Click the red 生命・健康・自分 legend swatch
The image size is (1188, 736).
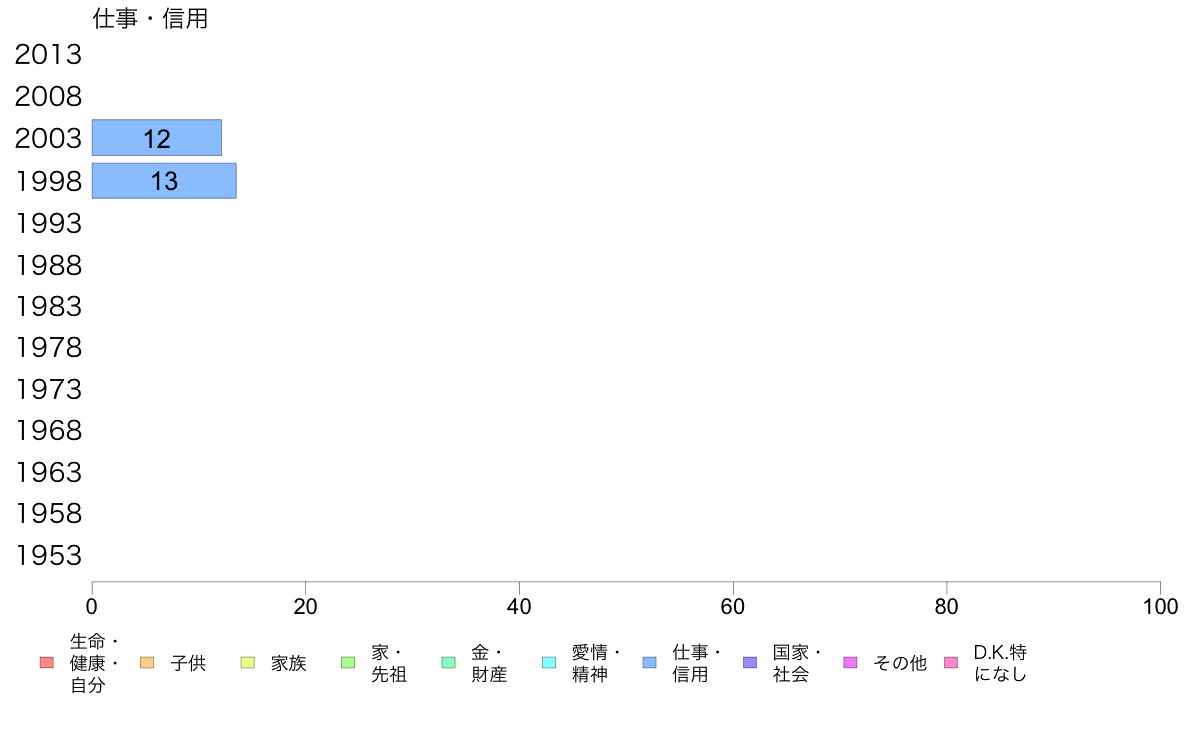[x=46, y=663]
